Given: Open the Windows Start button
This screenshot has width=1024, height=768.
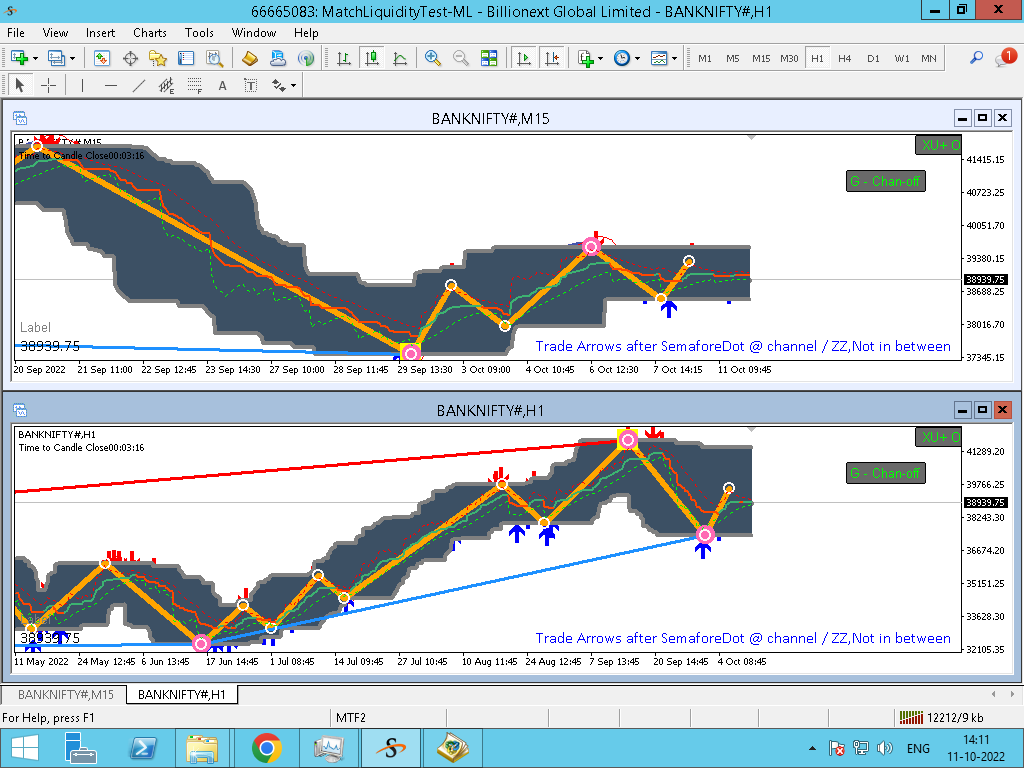Looking at the screenshot, I should point(25,748).
